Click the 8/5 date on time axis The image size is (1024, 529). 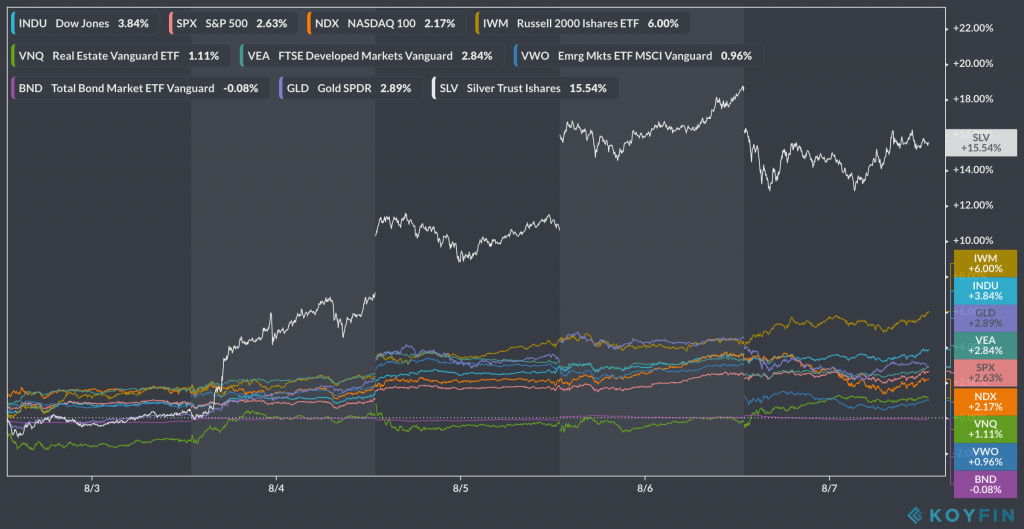(x=461, y=489)
